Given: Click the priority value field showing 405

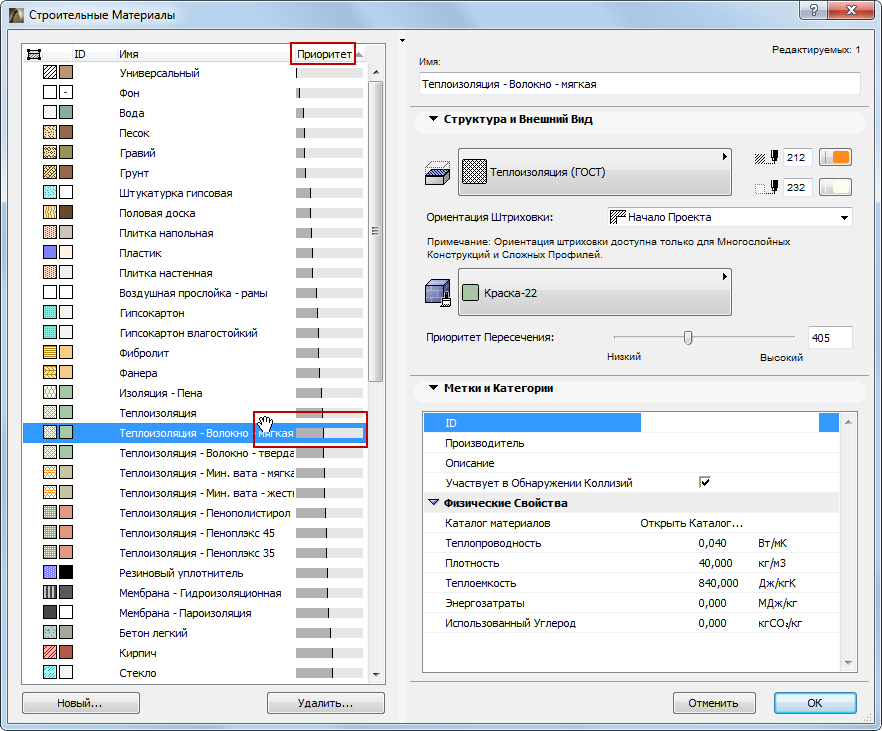Looking at the screenshot, I should pos(830,337).
